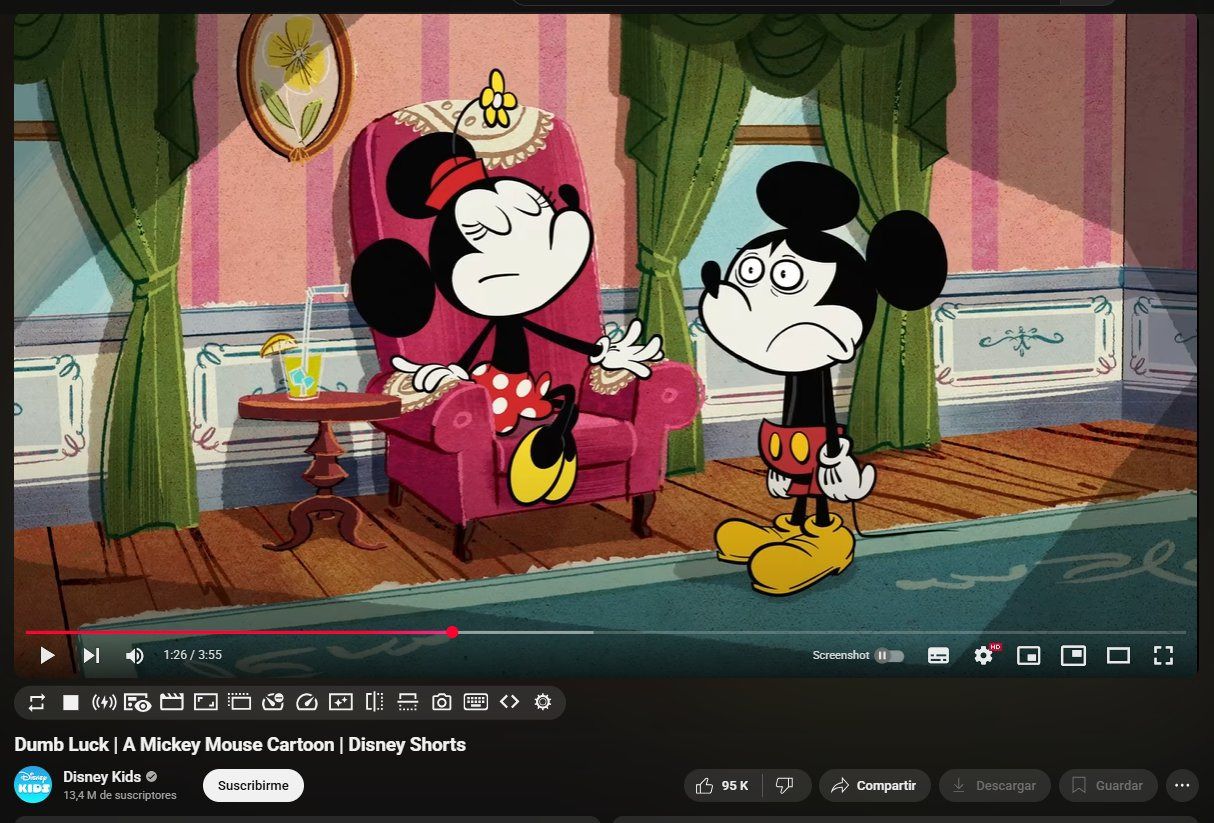Toggle the autoplay switch in the player controls
This screenshot has height=823, width=1214.
(889, 656)
